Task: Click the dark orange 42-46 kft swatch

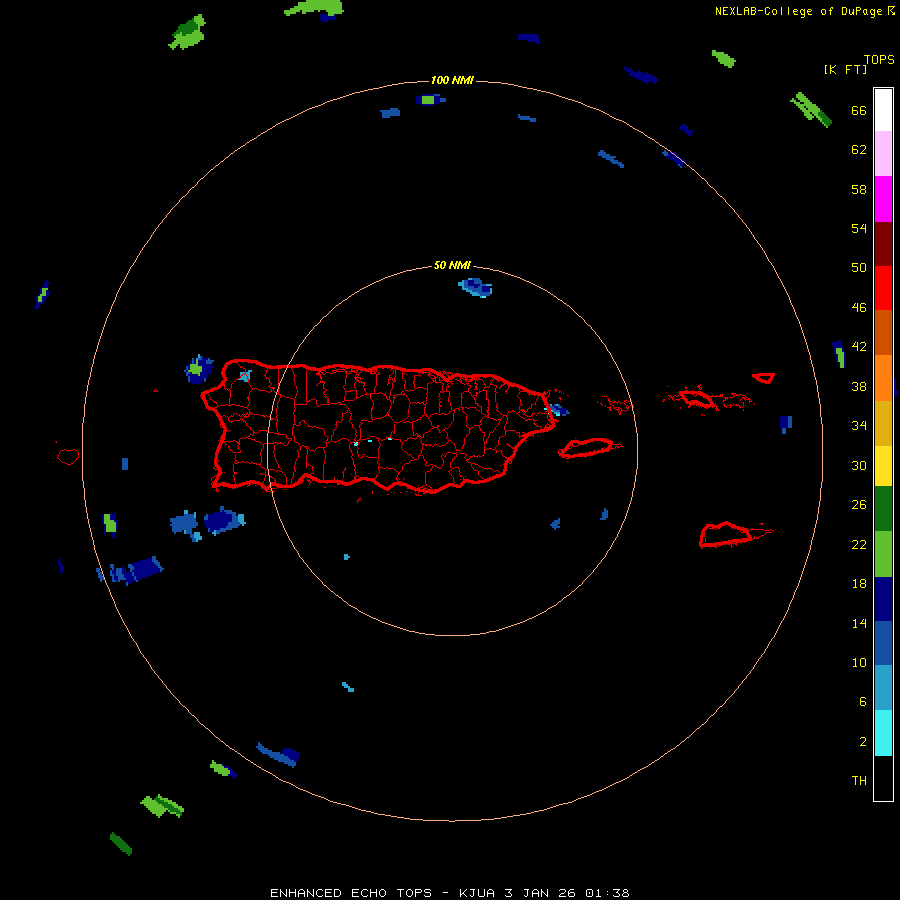Action: pos(883,332)
